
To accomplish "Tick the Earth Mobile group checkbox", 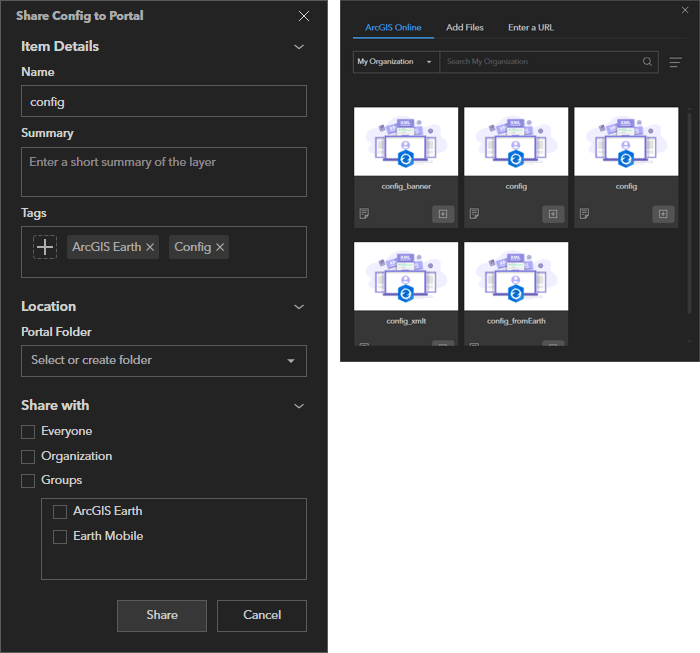I will [x=60, y=537].
